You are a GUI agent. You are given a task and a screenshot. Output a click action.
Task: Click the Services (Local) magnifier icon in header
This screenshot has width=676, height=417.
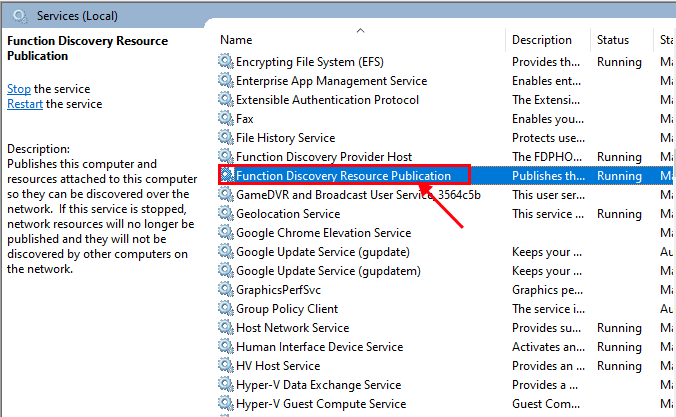[19, 16]
